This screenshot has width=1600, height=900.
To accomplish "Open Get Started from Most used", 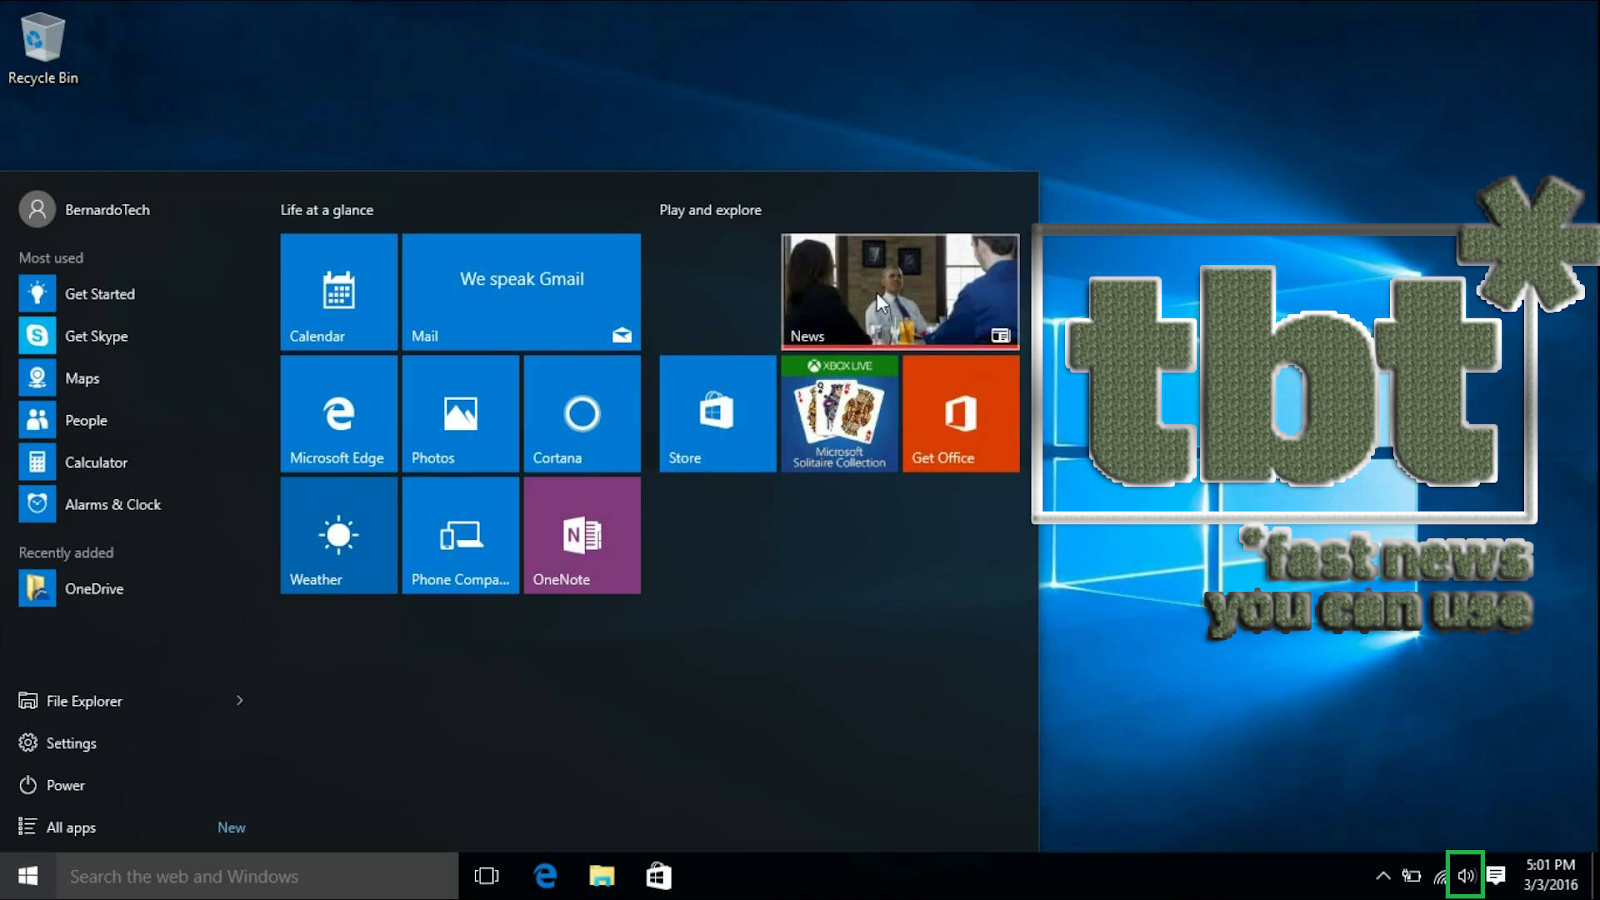I will [x=130, y=294].
